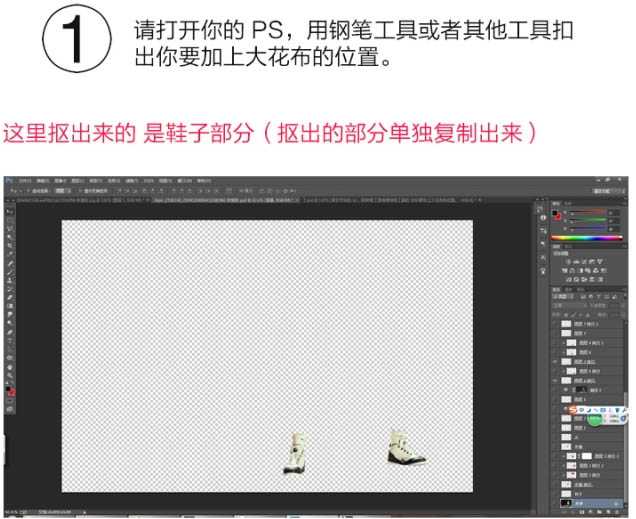Toggle lock all for selected layer
This screenshot has width=636, height=519.
[588, 315]
